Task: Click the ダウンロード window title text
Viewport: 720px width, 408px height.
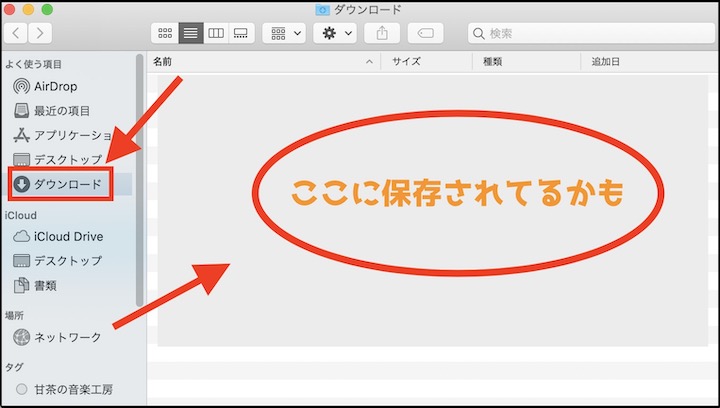Action: coord(367,9)
